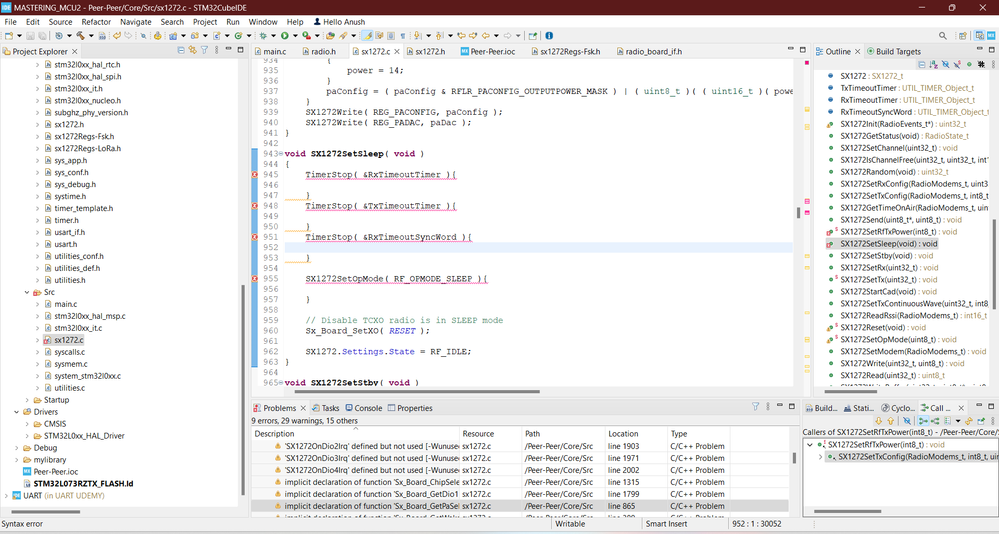Click the Hide Static Members icon in Outline
Viewport: 999px width, 534px height.
tap(957, 64)
